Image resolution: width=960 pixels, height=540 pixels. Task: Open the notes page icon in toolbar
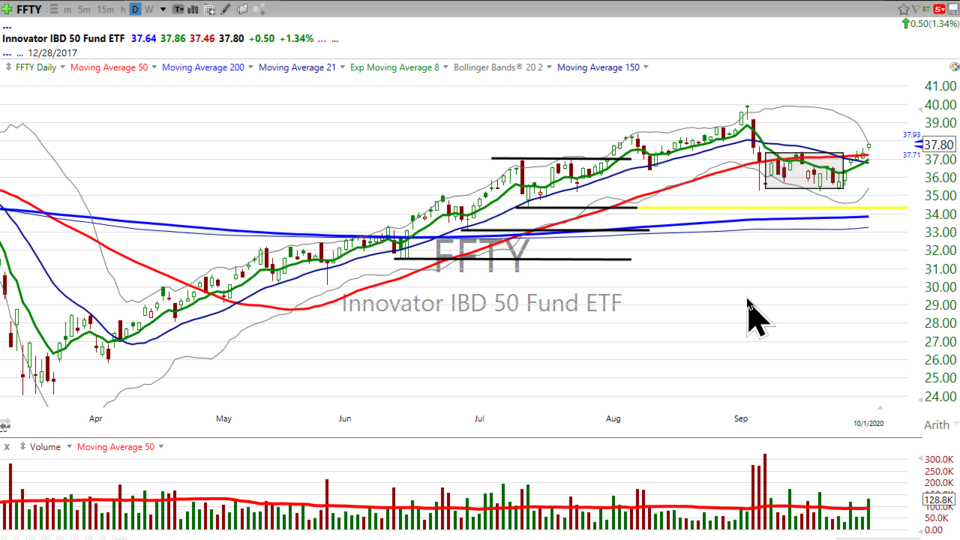(x=242, y=9)
